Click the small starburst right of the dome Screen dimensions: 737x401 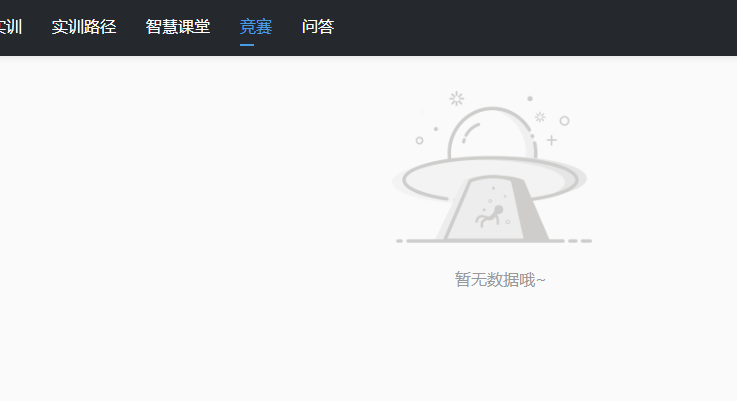(540, 117)
